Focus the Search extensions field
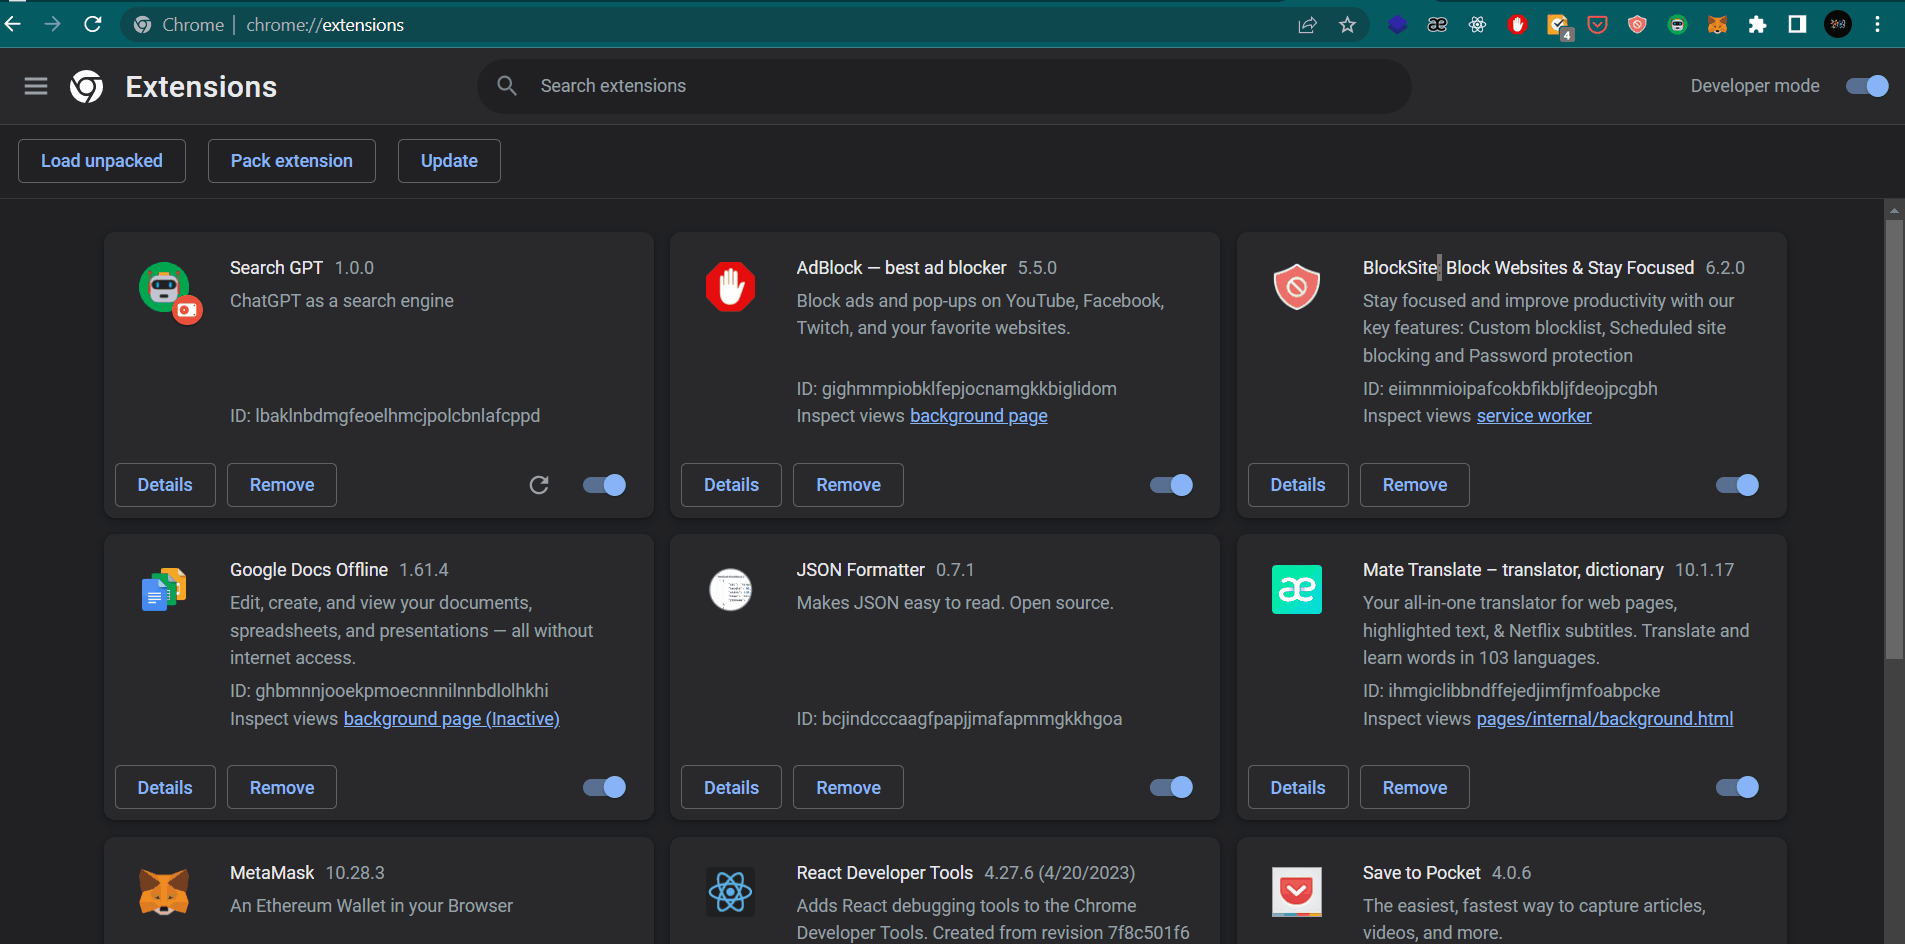1905x944 pixels. (x=944, y=86)
